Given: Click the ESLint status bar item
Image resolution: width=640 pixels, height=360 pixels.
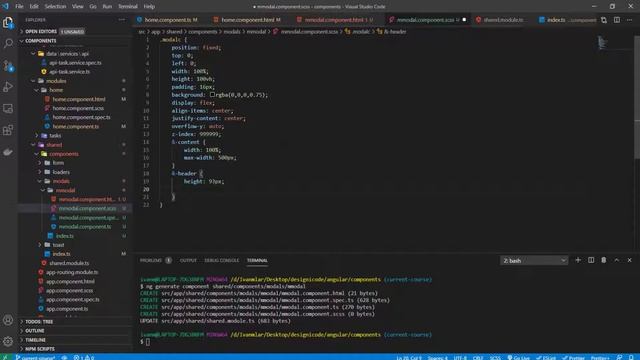Looking at the screenshot, I should 546,357.
